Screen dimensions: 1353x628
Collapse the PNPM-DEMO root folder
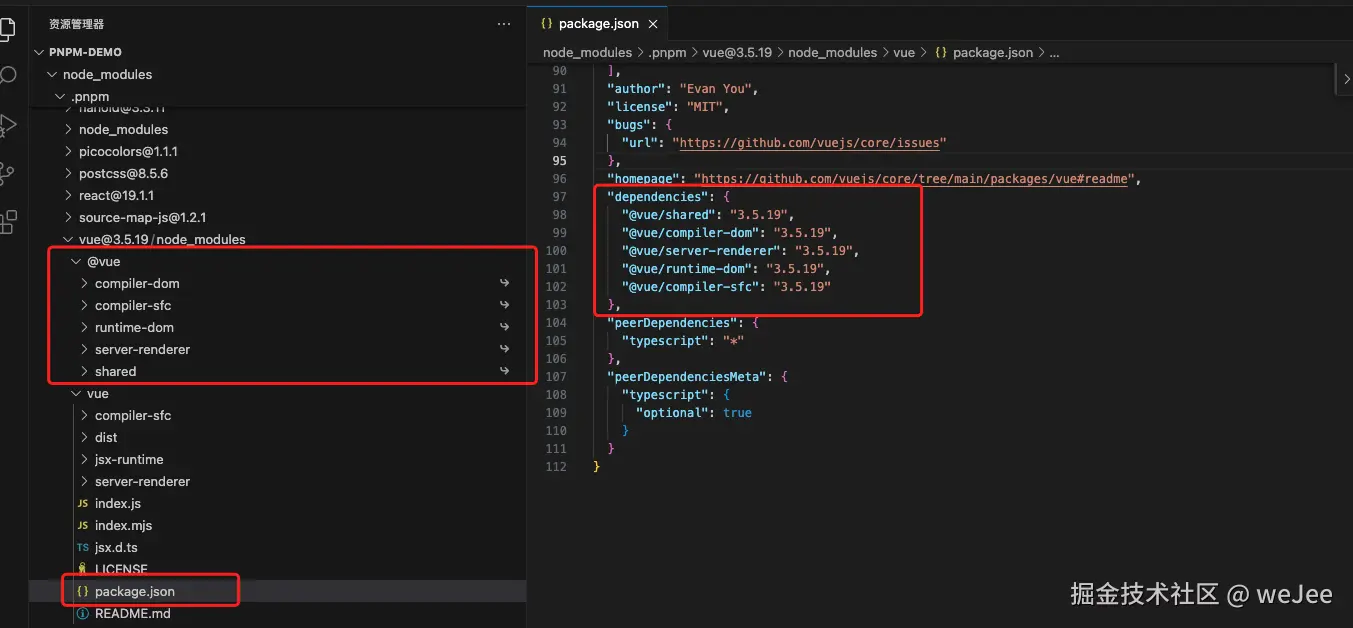[39, 52]
